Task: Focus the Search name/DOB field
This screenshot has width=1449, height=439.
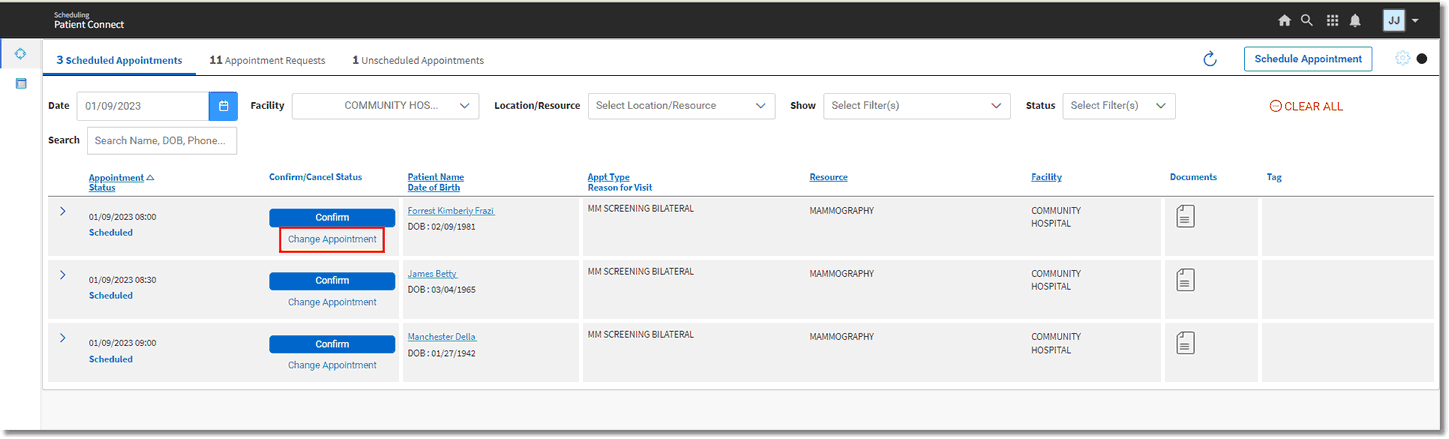Action: [162, 141]
